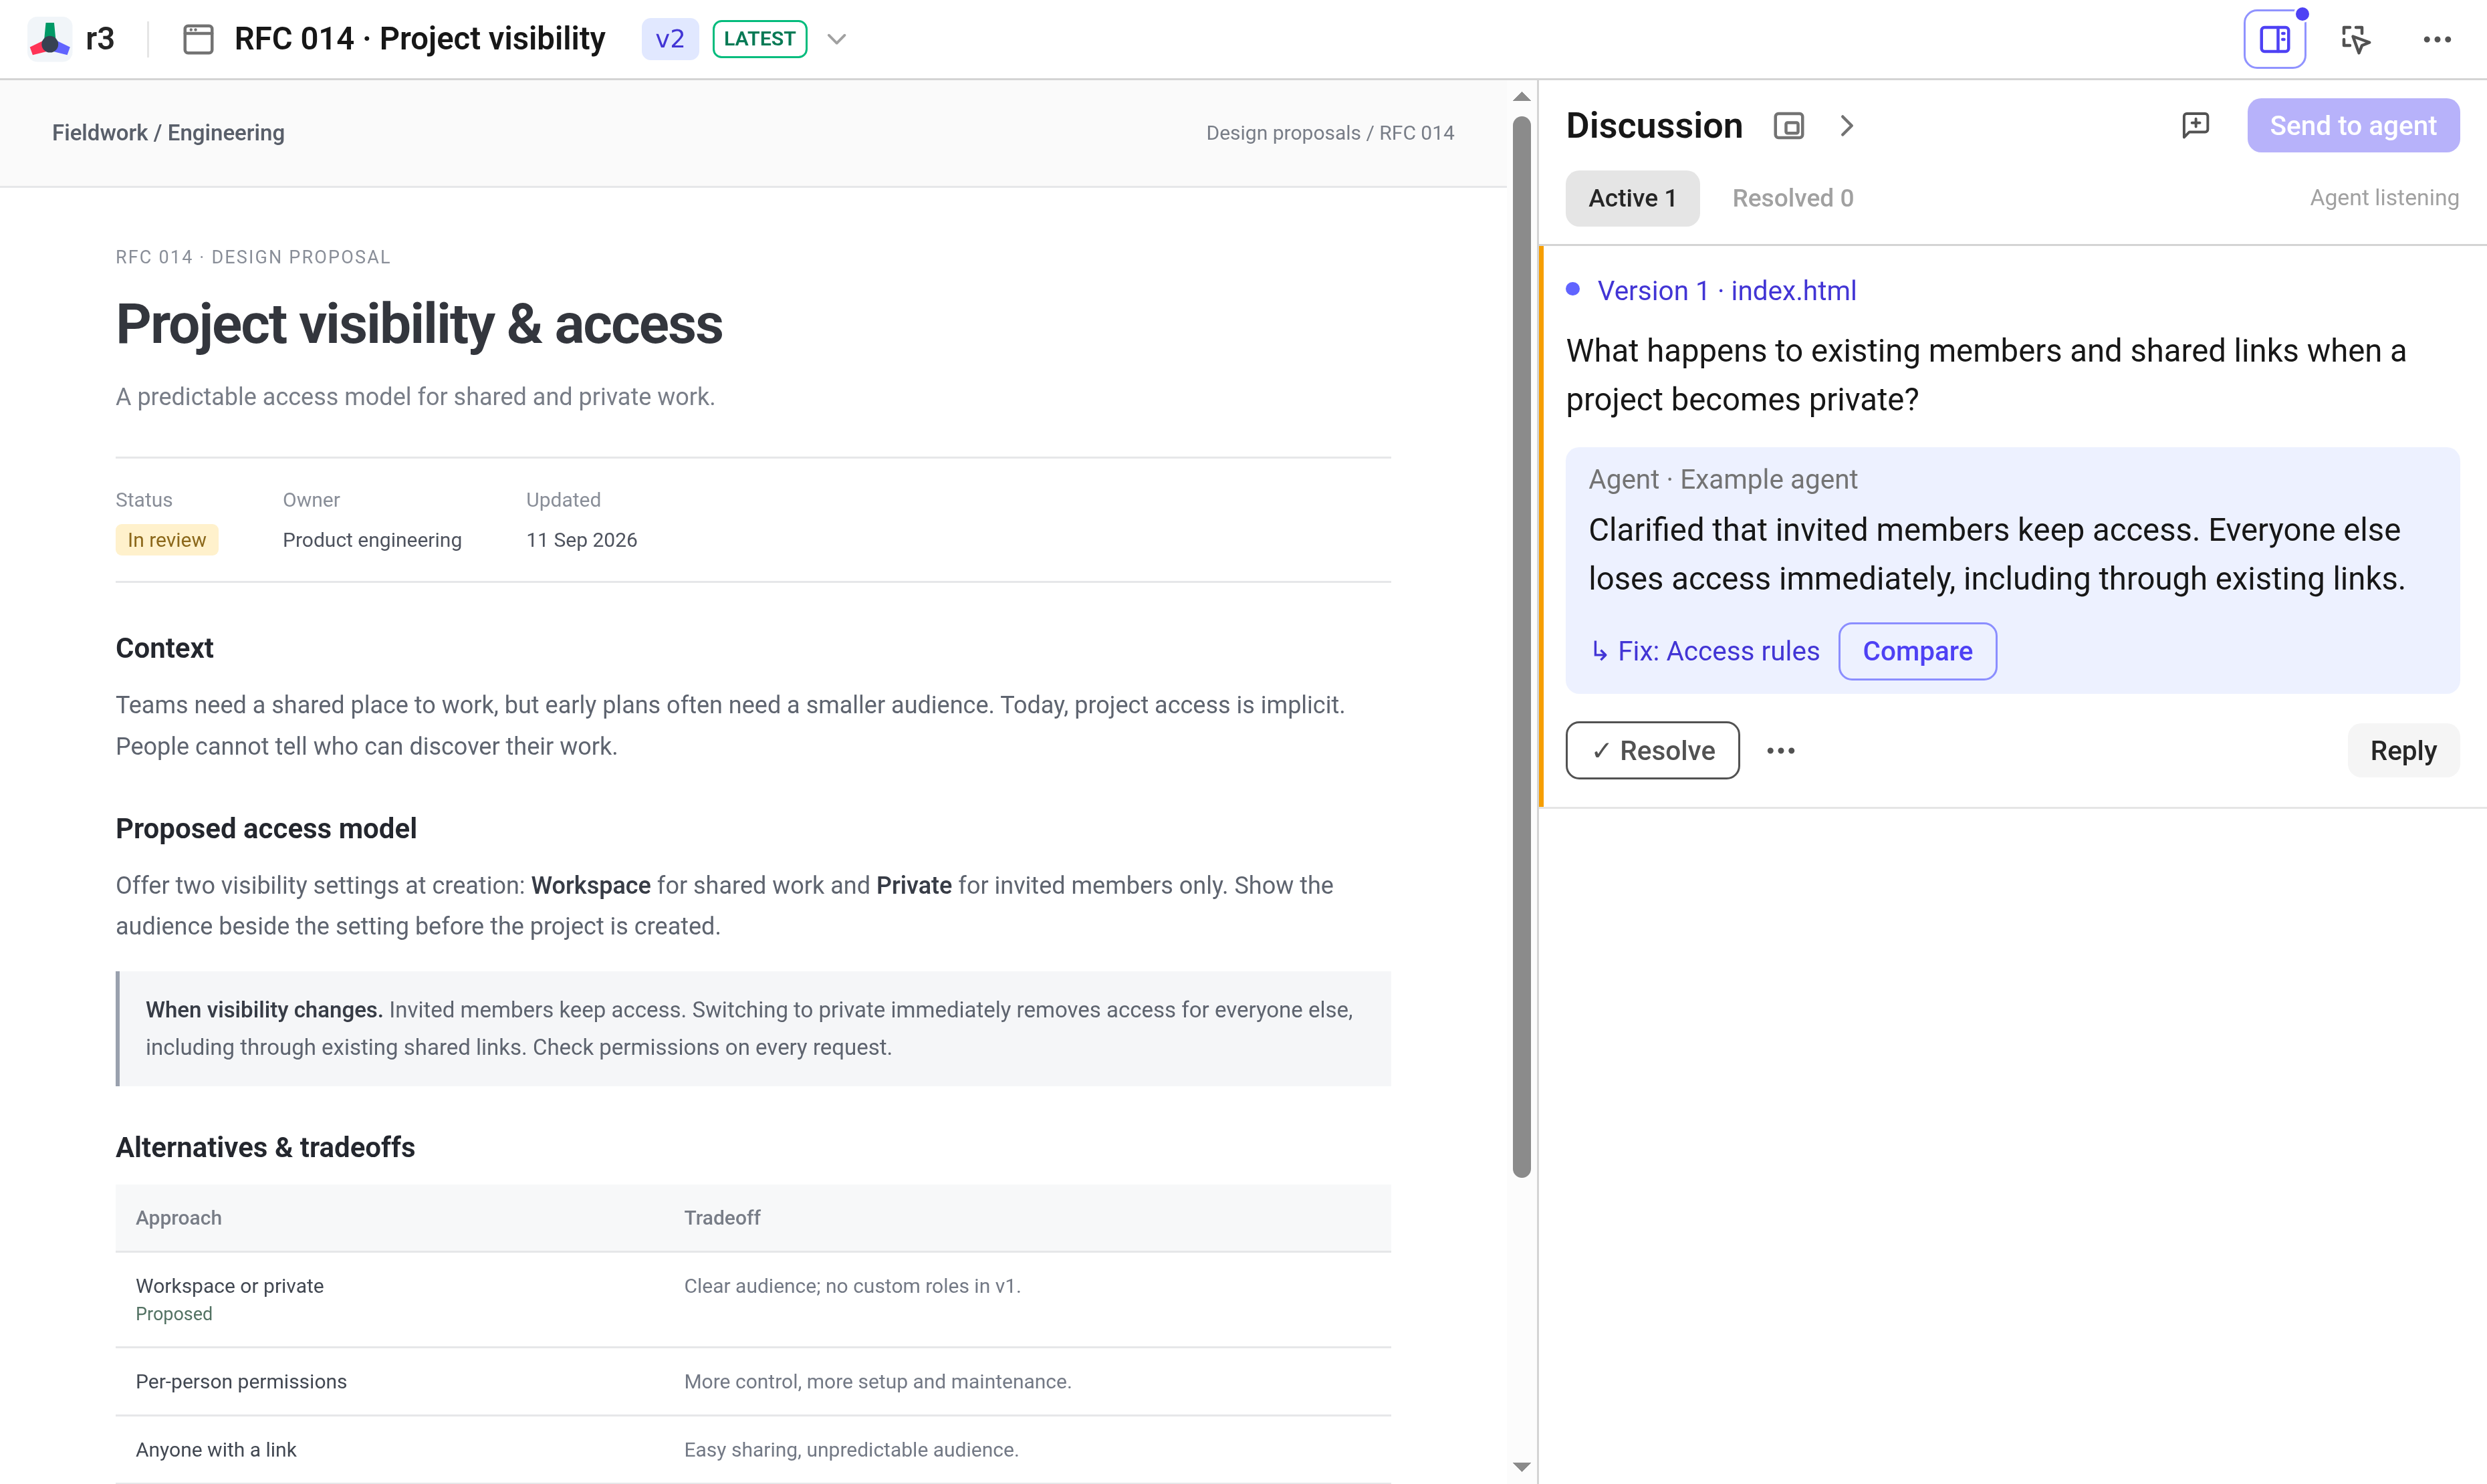Image resolution: width=2487 pixels, height=1484 pixels.
Task: Click the Design proposals / RFC 014 breadcrumb
Action: [1329, 133]
